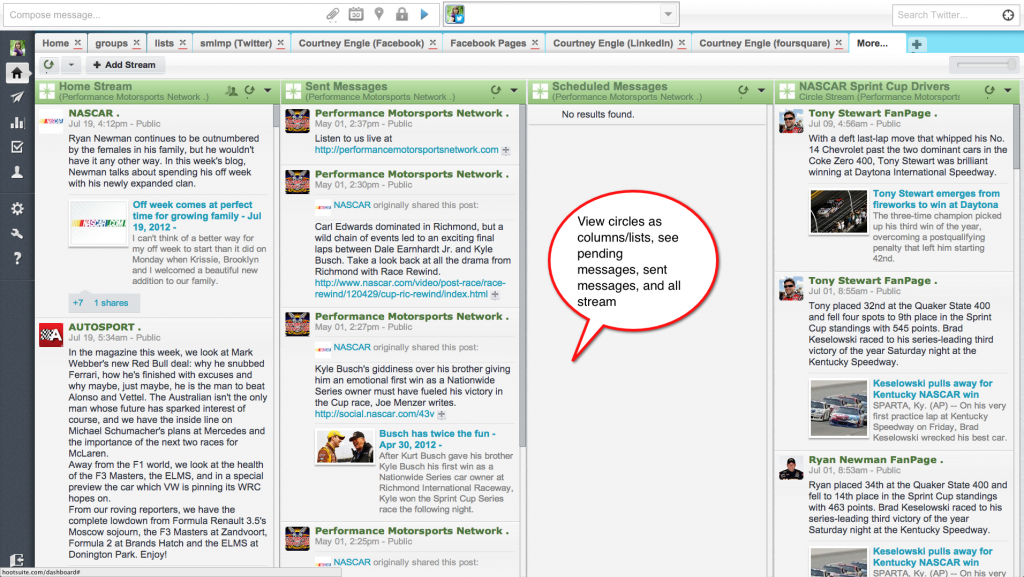1024x577 pixels.
Task: Switch to the lists tab
Action: [x=164, y=43]
